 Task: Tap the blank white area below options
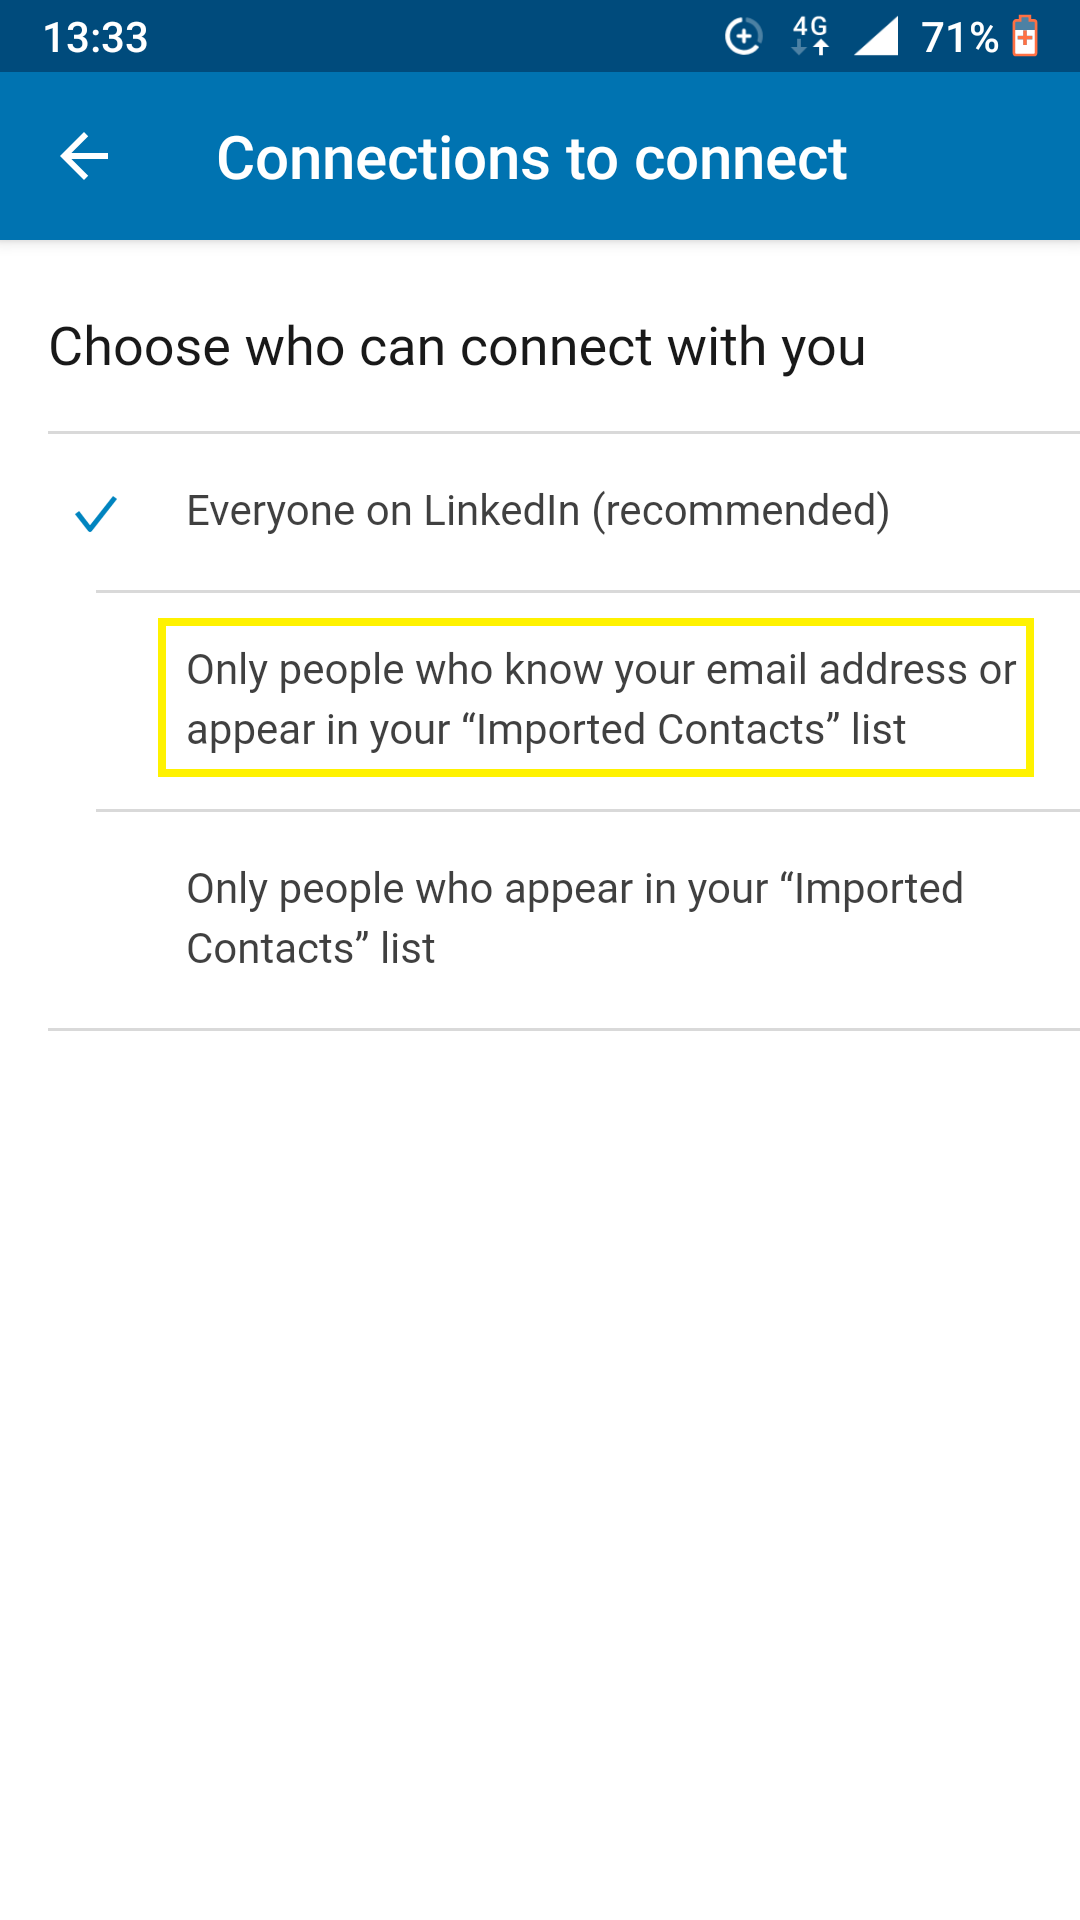click(x=540, y=1470)
